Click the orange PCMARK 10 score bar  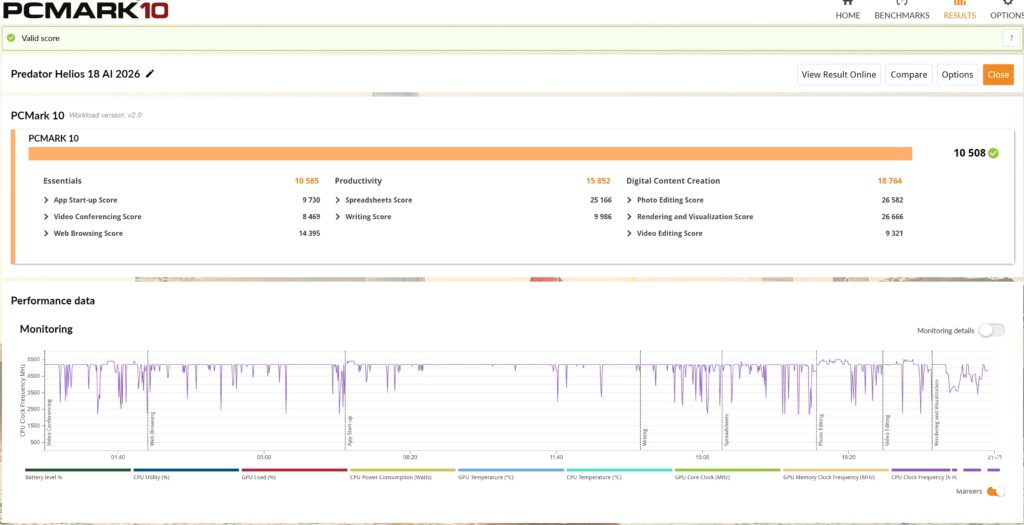click(x=470, y=153)
